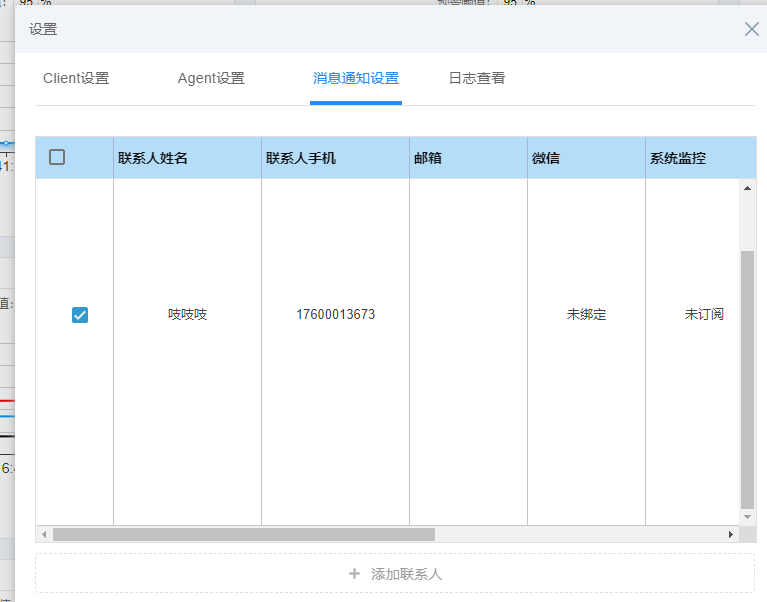767x602 pixels.
Task: Go to the 日志查看 tab
Action: pyautogui.click(x=477, y=78)
